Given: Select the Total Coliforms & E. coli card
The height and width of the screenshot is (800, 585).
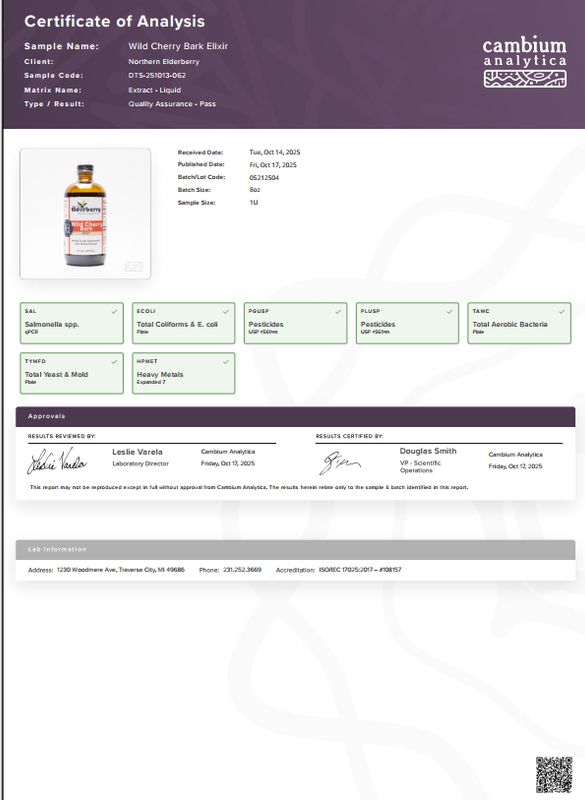Looking at the screenshot, I should click(184, 323).
